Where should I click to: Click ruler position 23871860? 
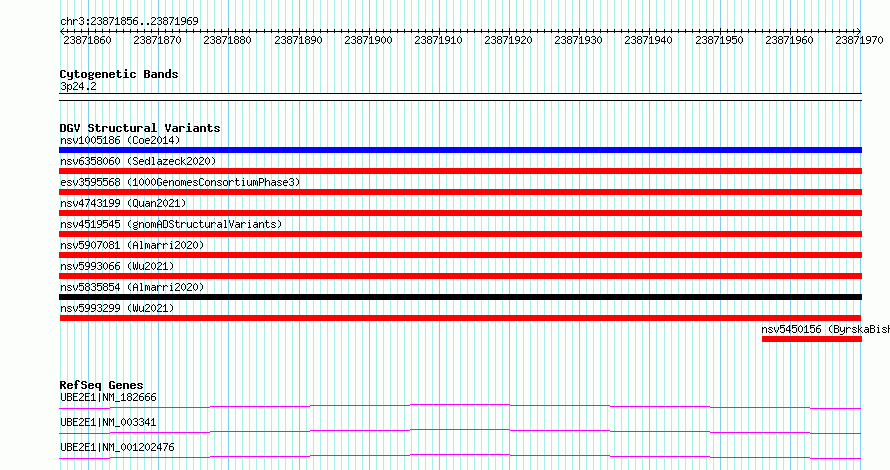87,40
